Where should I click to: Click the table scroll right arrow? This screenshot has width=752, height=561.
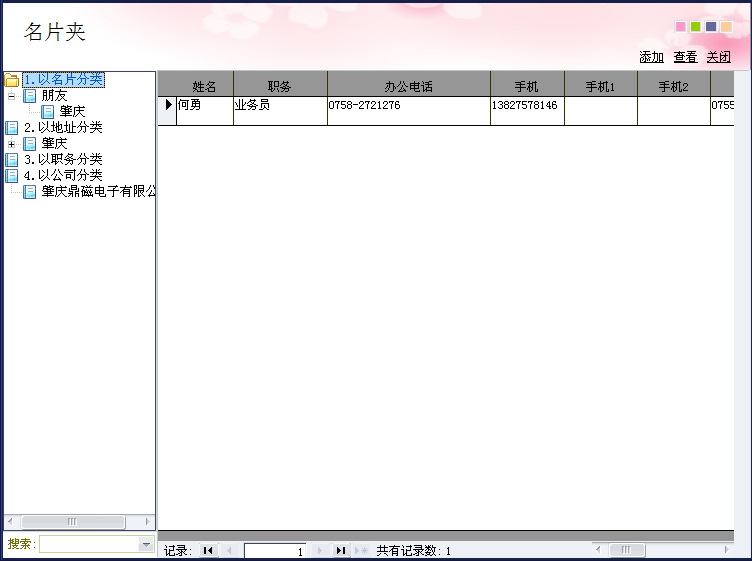point(727,549)
